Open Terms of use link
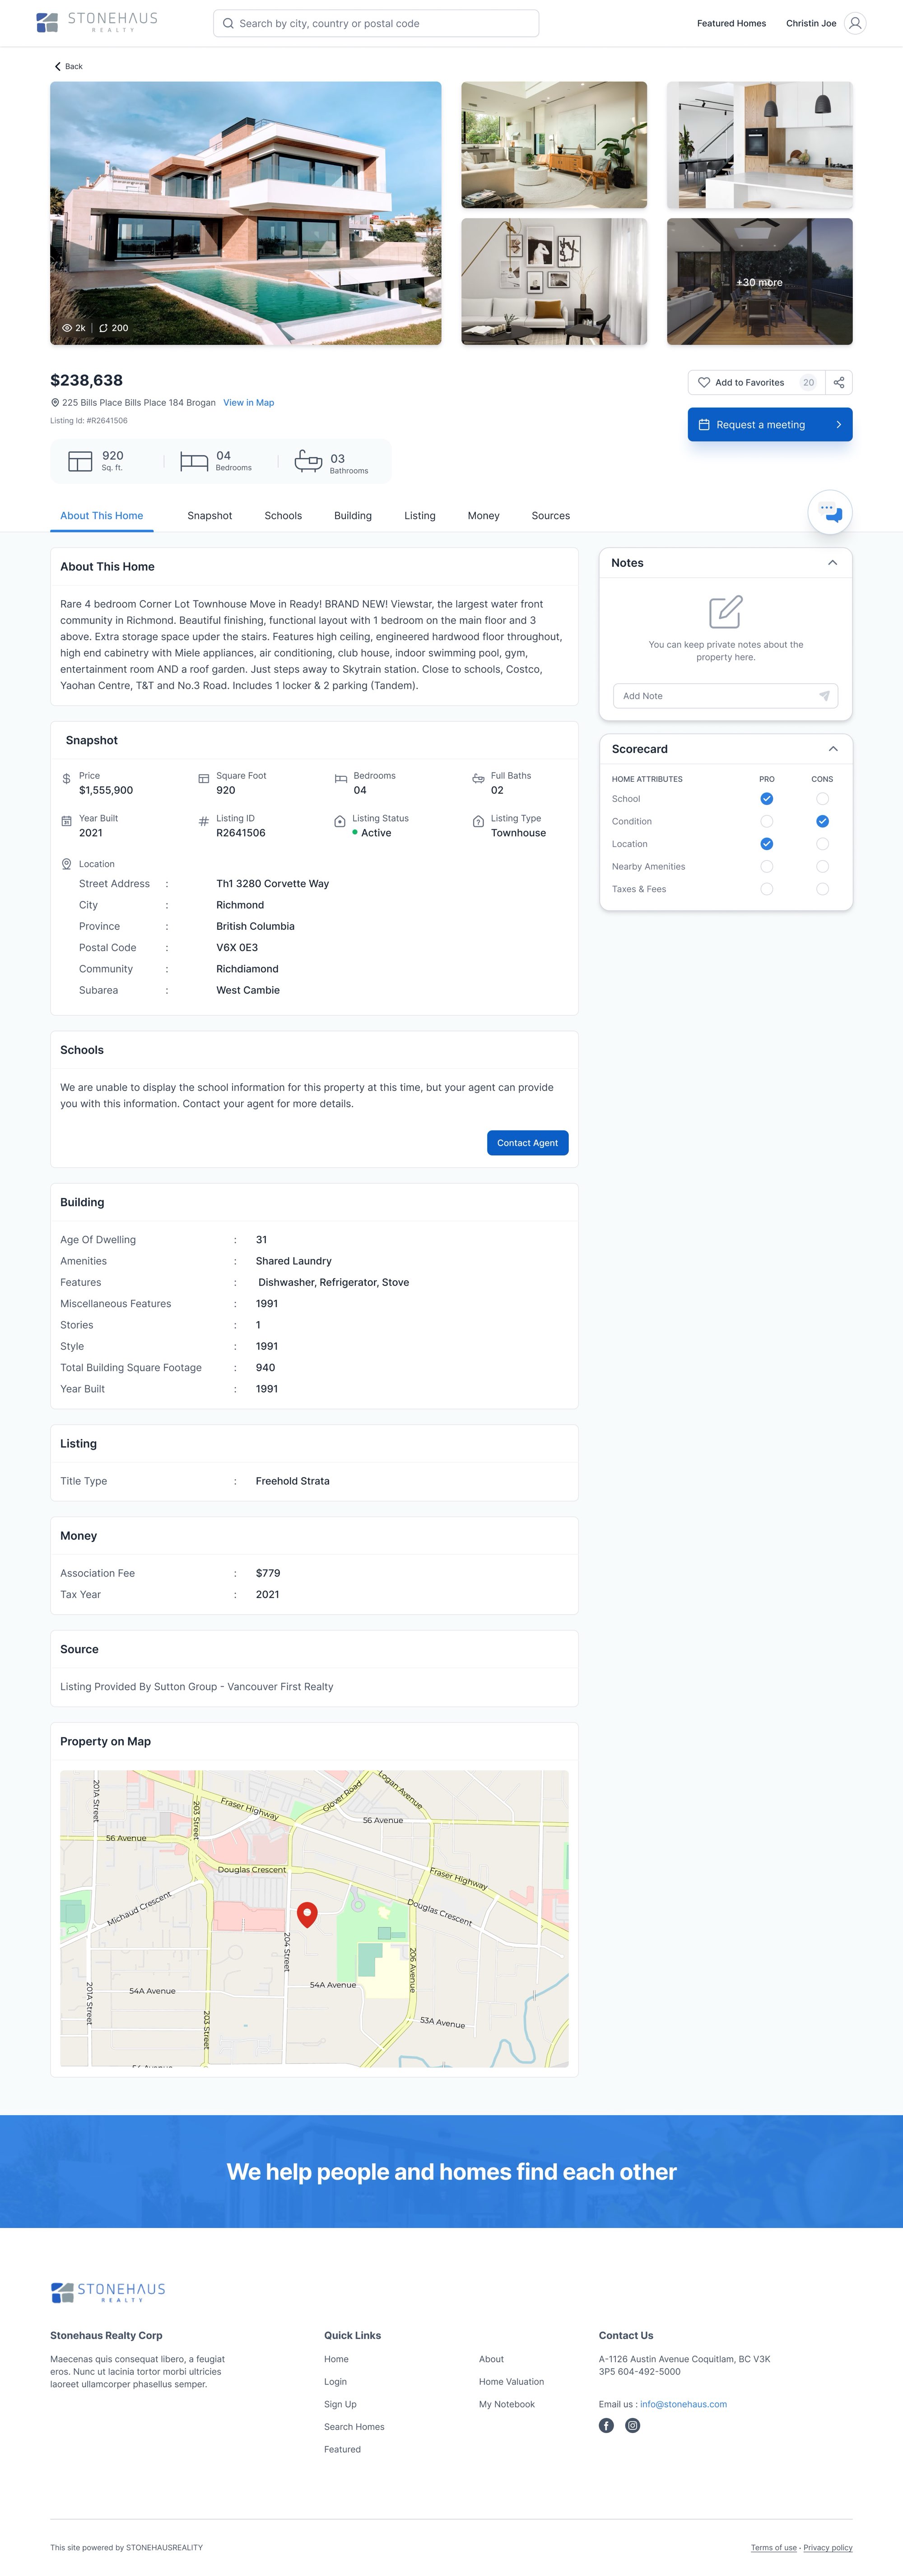Image resolution: width=903 pixels, height=2576 pixels. [x=774, y=2548]
